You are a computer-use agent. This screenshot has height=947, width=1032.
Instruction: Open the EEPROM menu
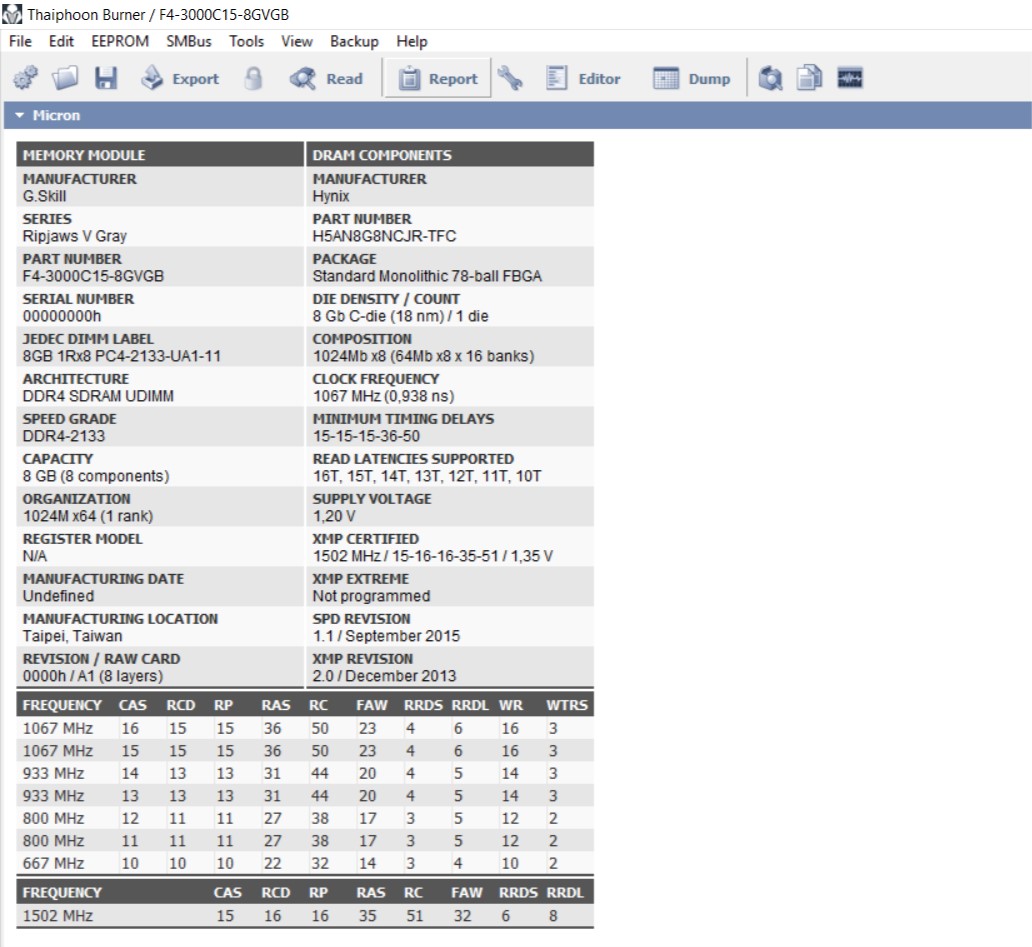[120, 41]
